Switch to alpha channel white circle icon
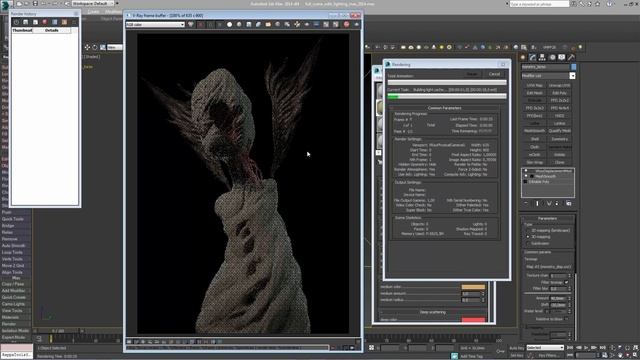The height and width of the screenshot is (360, 640). click(x=229, y=24)
